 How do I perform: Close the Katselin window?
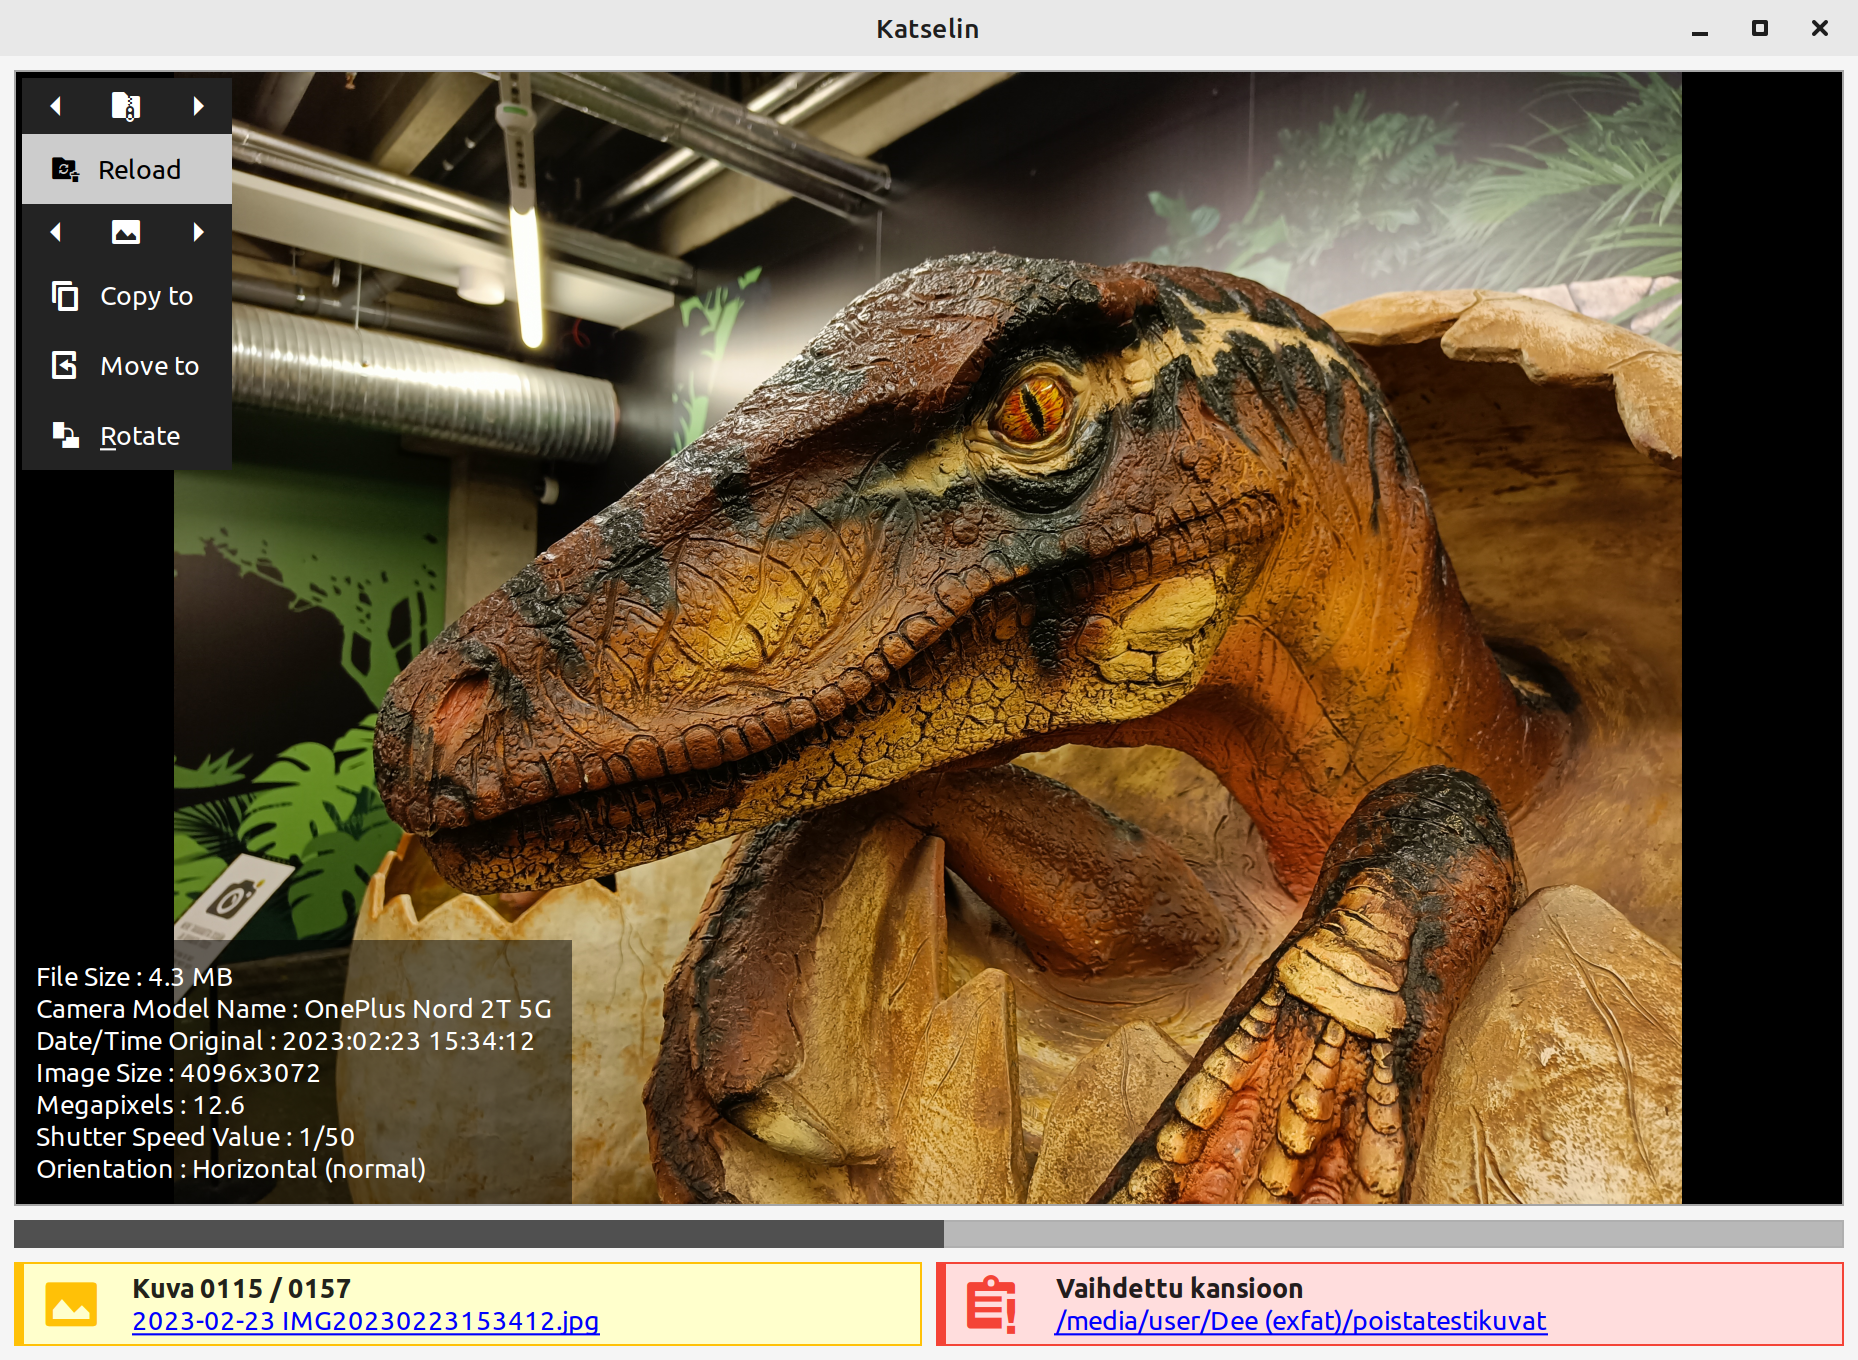1819,29
